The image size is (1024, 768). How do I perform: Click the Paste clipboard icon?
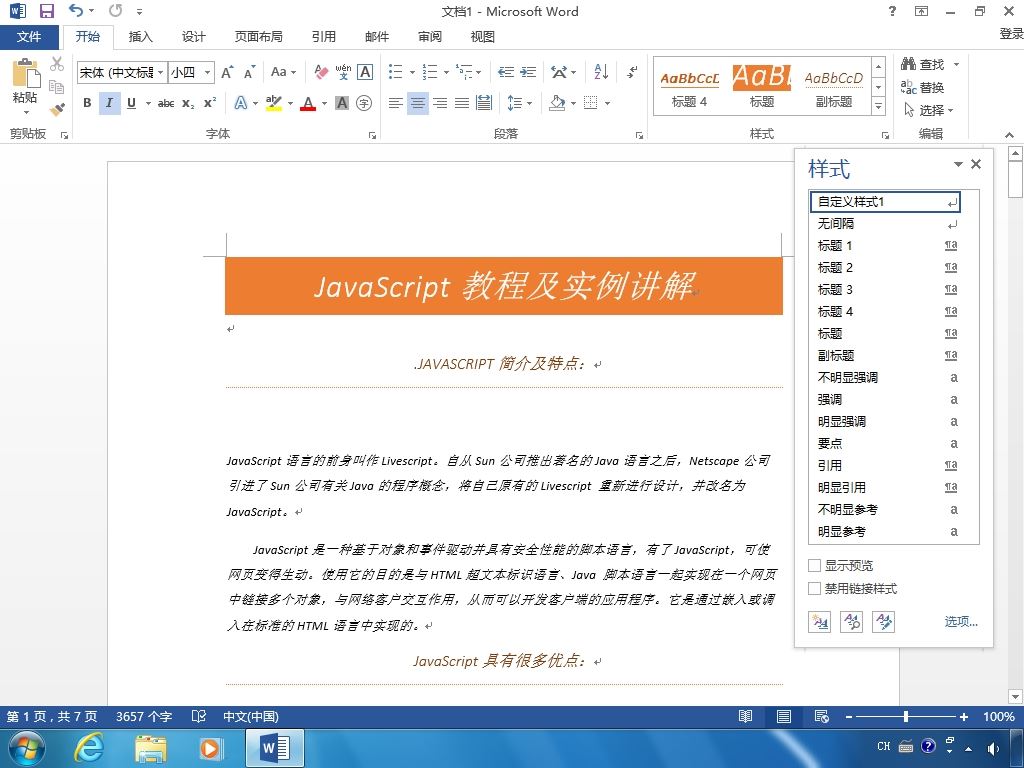tap(25, 74)
